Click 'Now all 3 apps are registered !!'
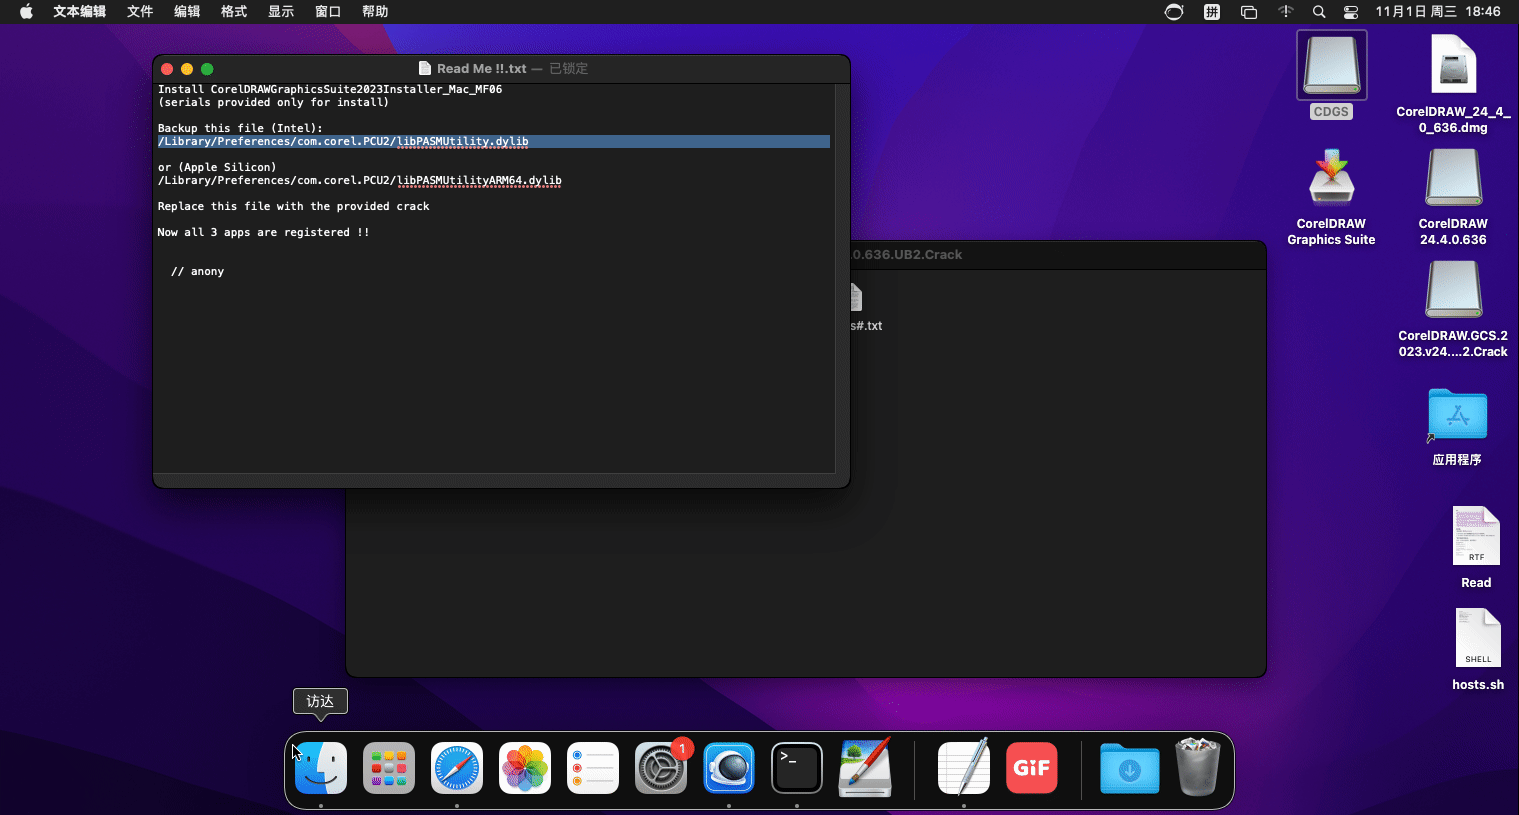Screen dimensions: 1519x815 click(x=263, y=232)
